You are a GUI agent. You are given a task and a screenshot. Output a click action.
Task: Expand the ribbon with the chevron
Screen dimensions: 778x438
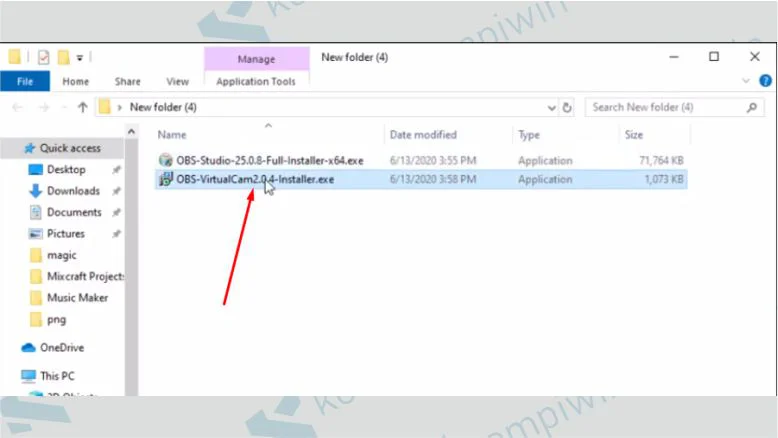click(x=747, y=81)
